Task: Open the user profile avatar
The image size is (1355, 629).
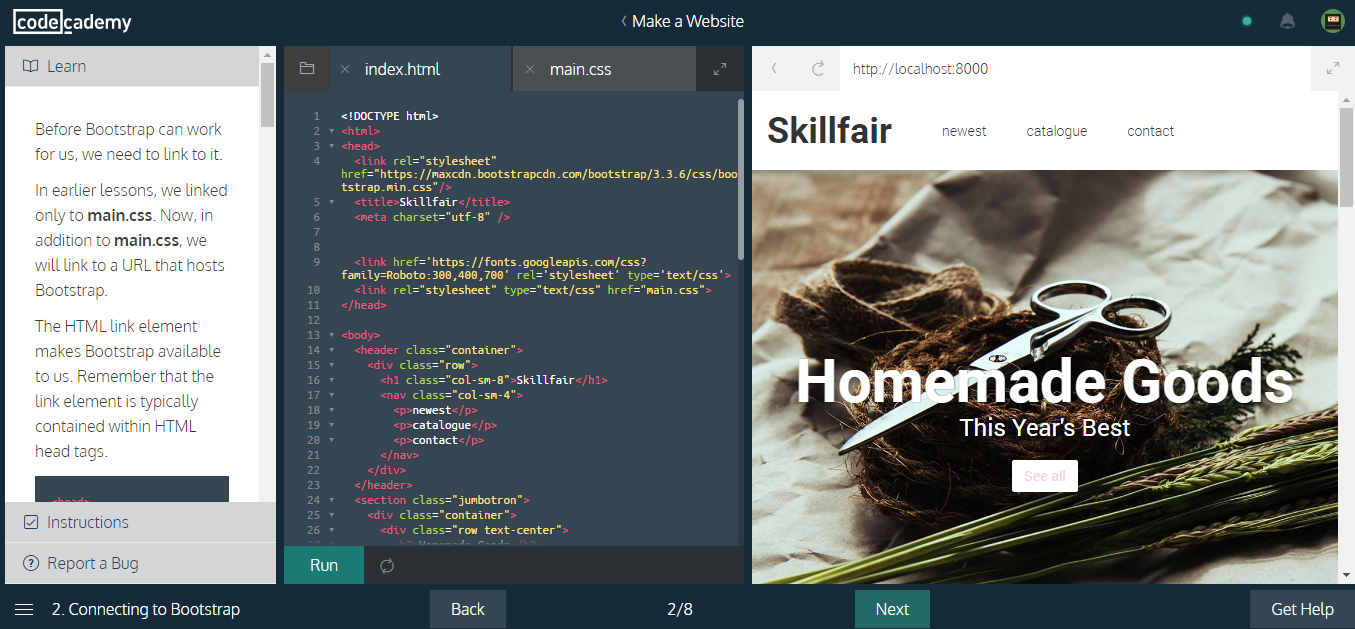Action: pos(1332,21)
